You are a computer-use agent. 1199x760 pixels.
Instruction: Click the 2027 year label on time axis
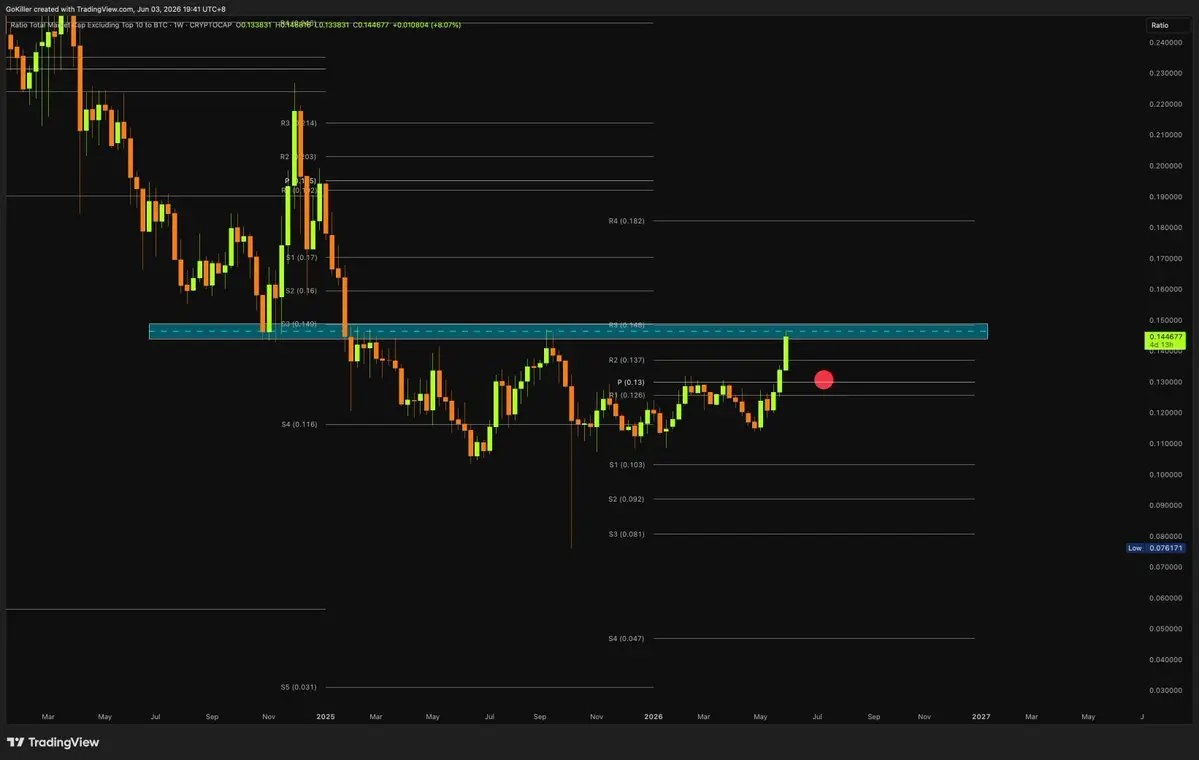point(981,717)
